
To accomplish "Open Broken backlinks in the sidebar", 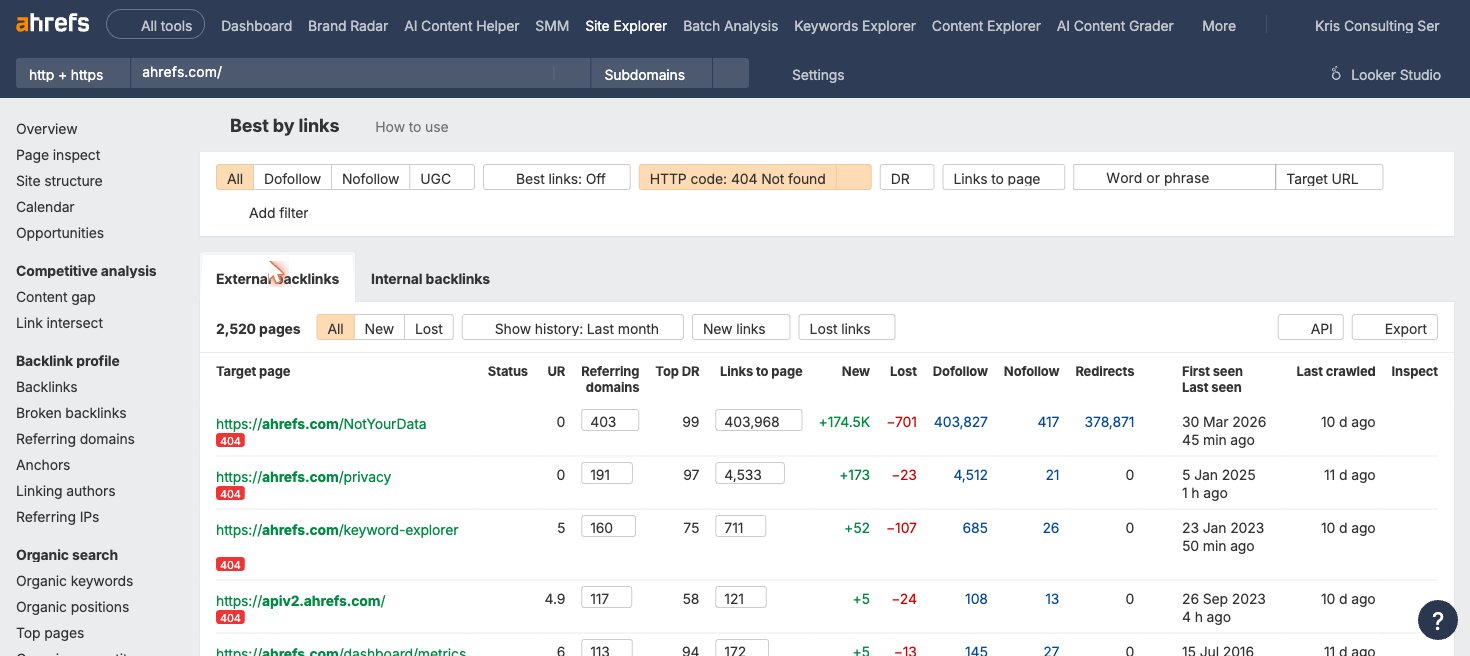I will 71,413.
